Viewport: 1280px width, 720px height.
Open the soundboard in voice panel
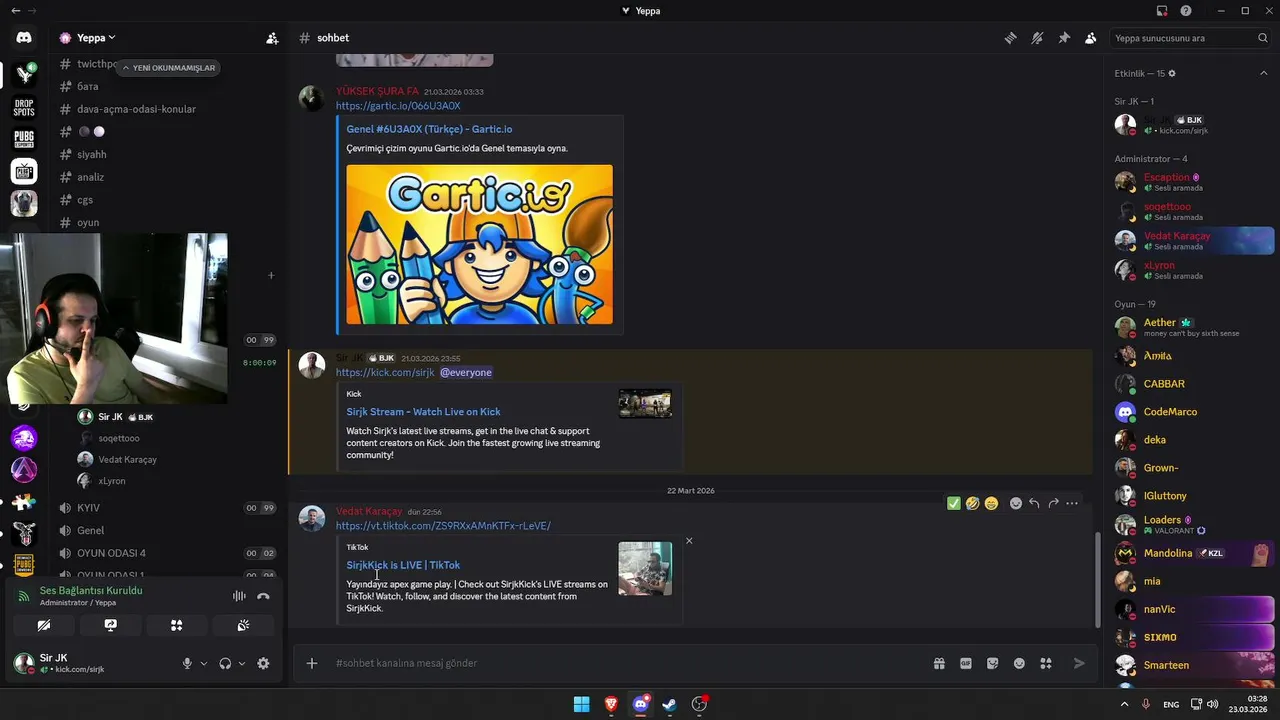pyautogui.click(x=243, y=625)
